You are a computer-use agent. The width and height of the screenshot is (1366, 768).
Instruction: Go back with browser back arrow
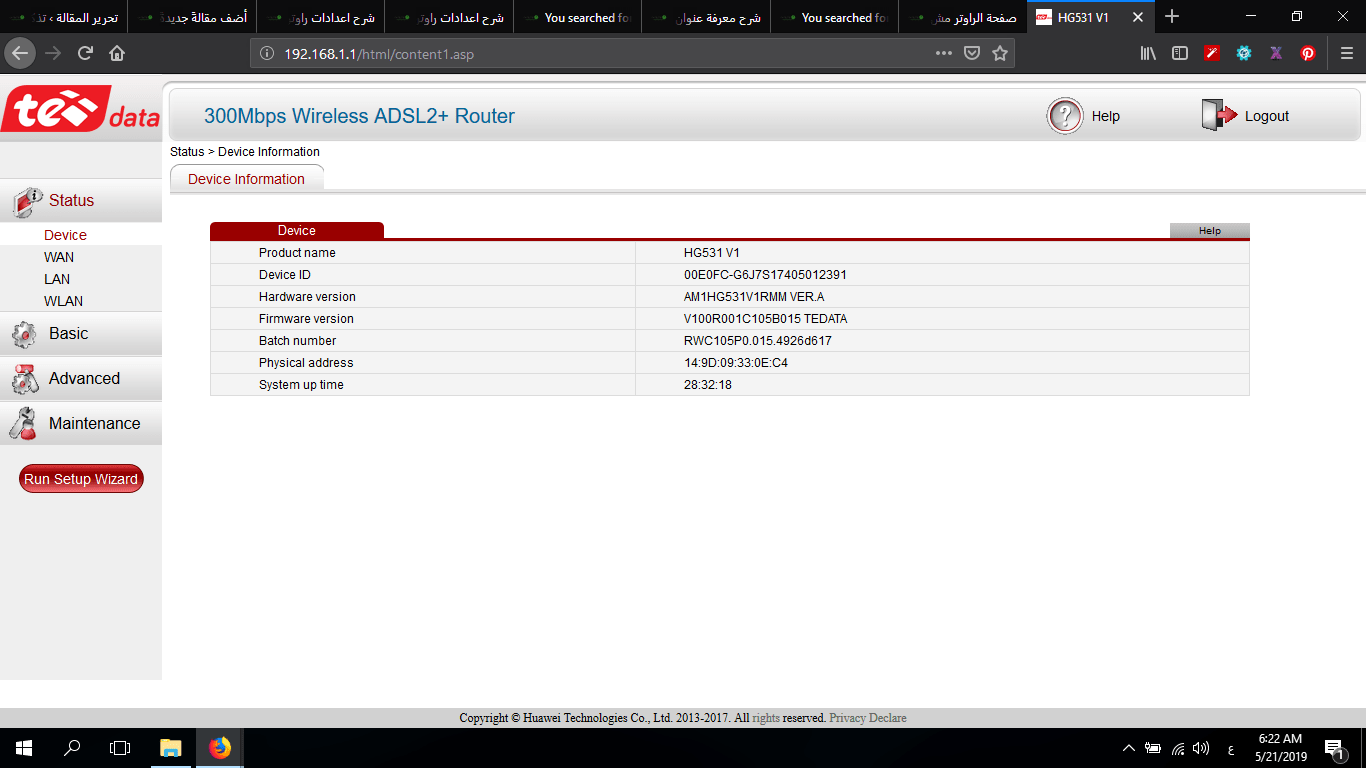click(x=21, y=53)
